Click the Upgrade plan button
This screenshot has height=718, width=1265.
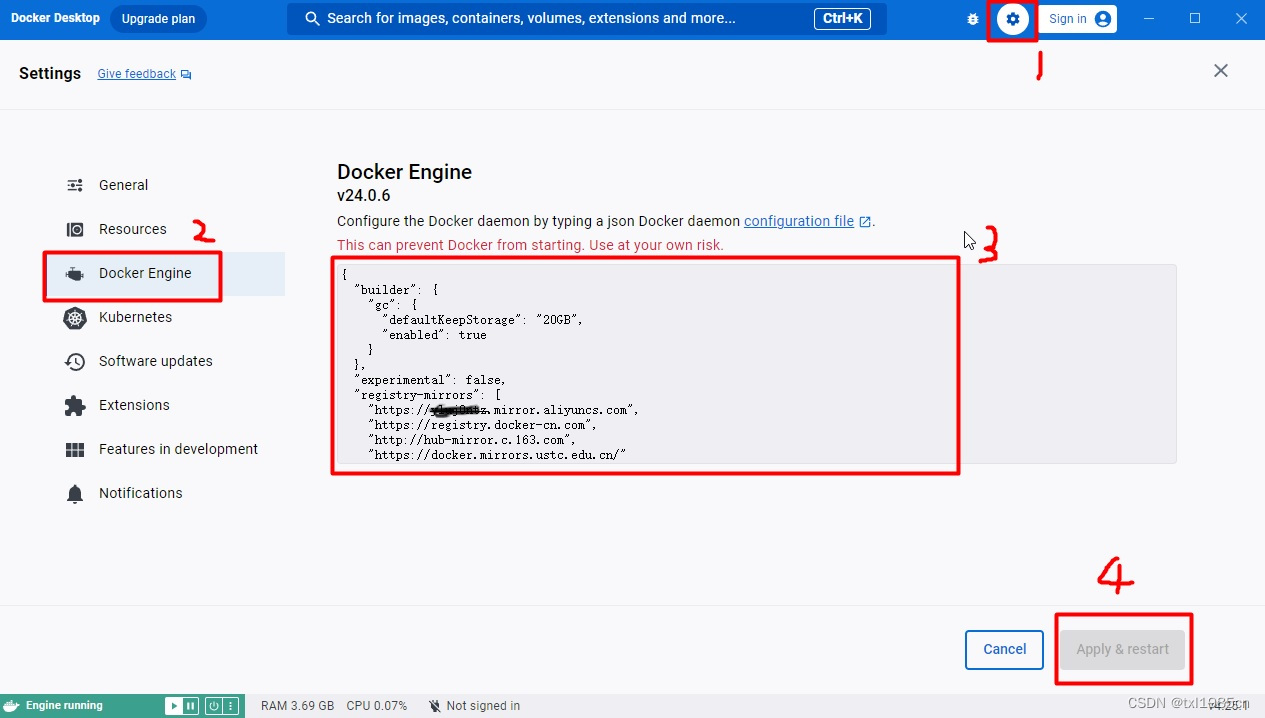coord(158,18)
